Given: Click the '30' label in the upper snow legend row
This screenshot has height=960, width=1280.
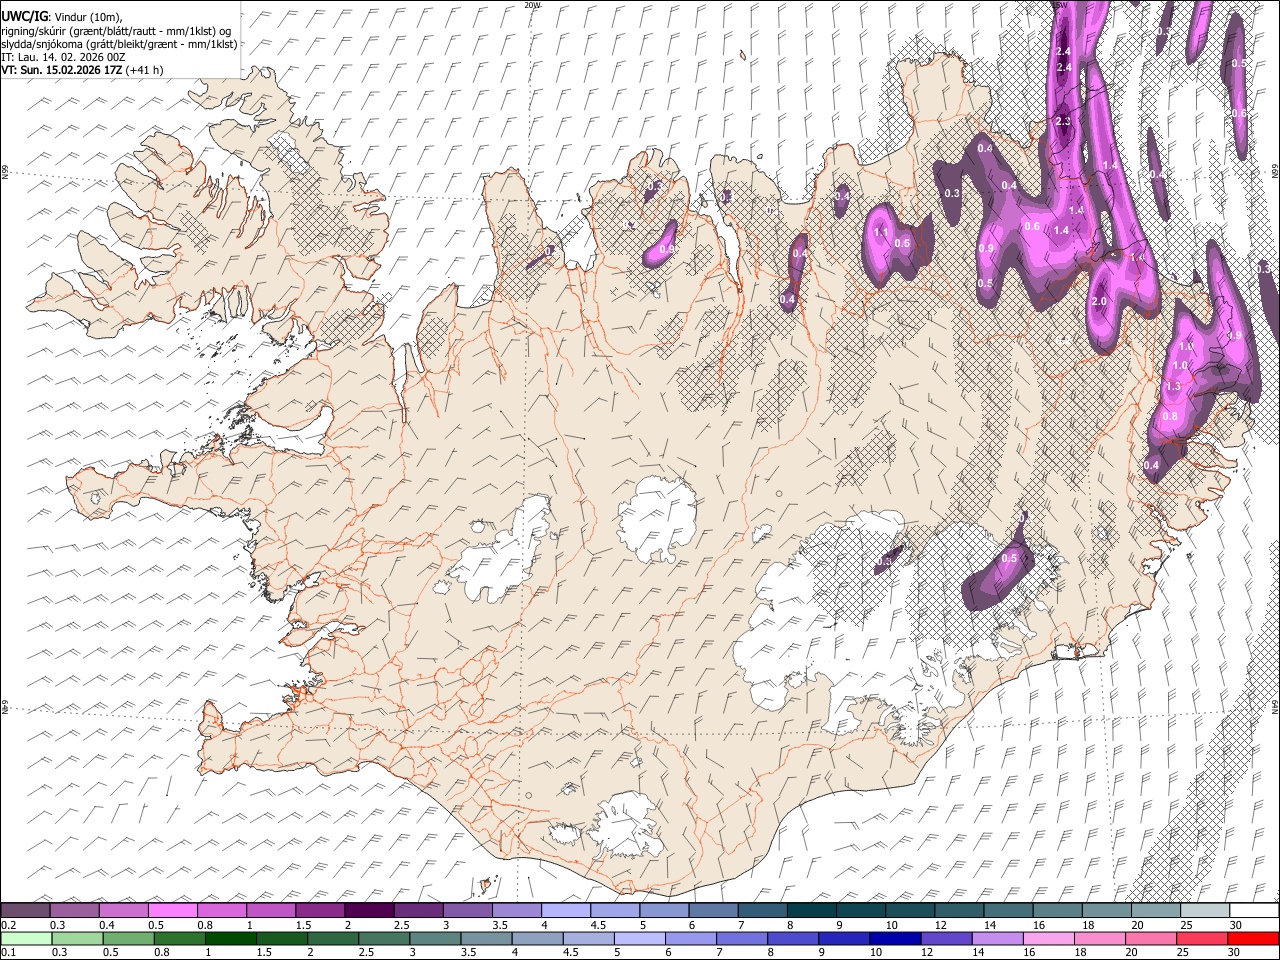Looking at the screenshot, I should click(1236, 925).
